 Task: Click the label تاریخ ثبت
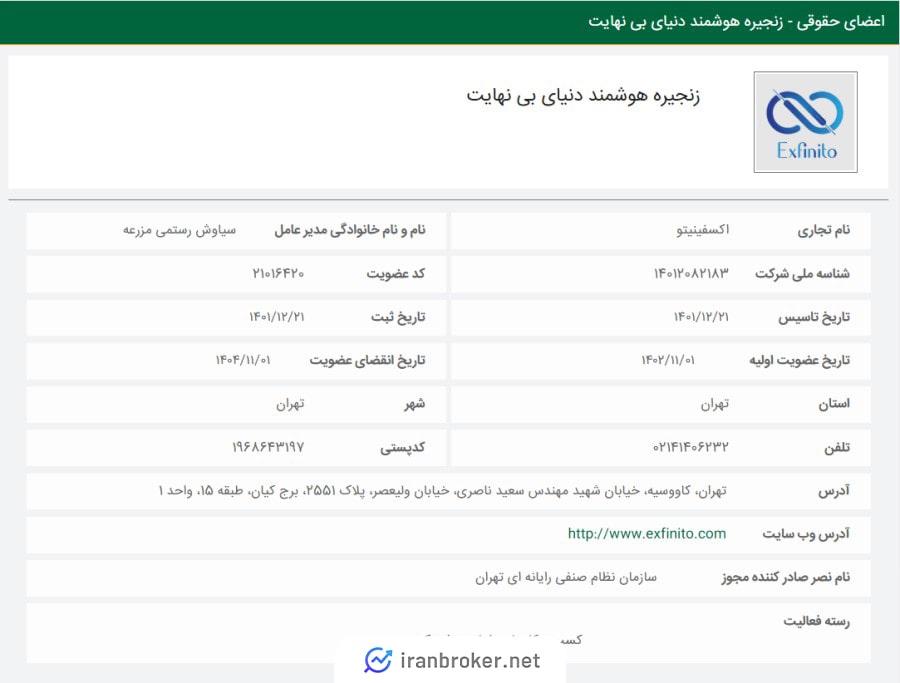(x=398, y=317)
